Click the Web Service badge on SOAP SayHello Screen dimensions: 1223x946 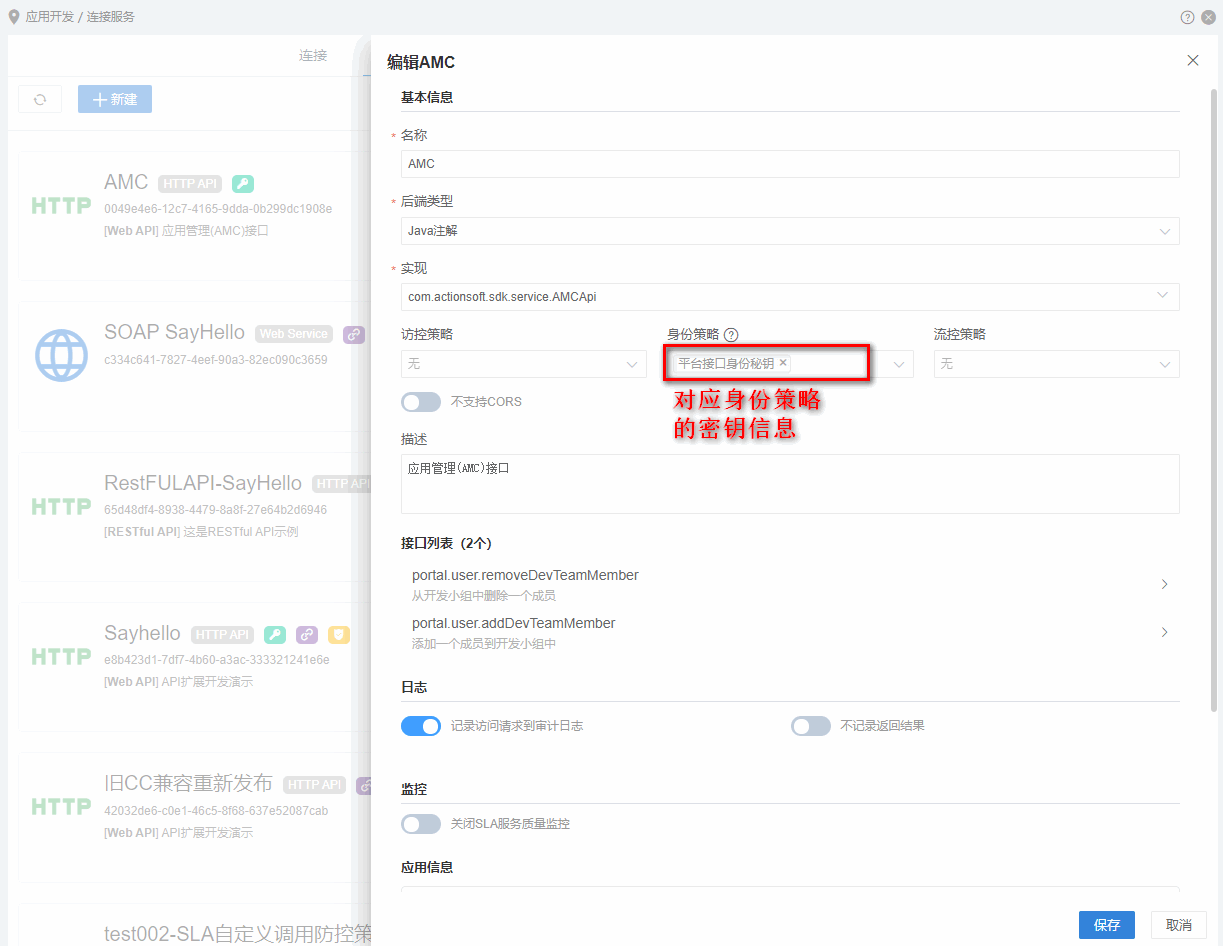pyautogui.click(x=294, y=334)
